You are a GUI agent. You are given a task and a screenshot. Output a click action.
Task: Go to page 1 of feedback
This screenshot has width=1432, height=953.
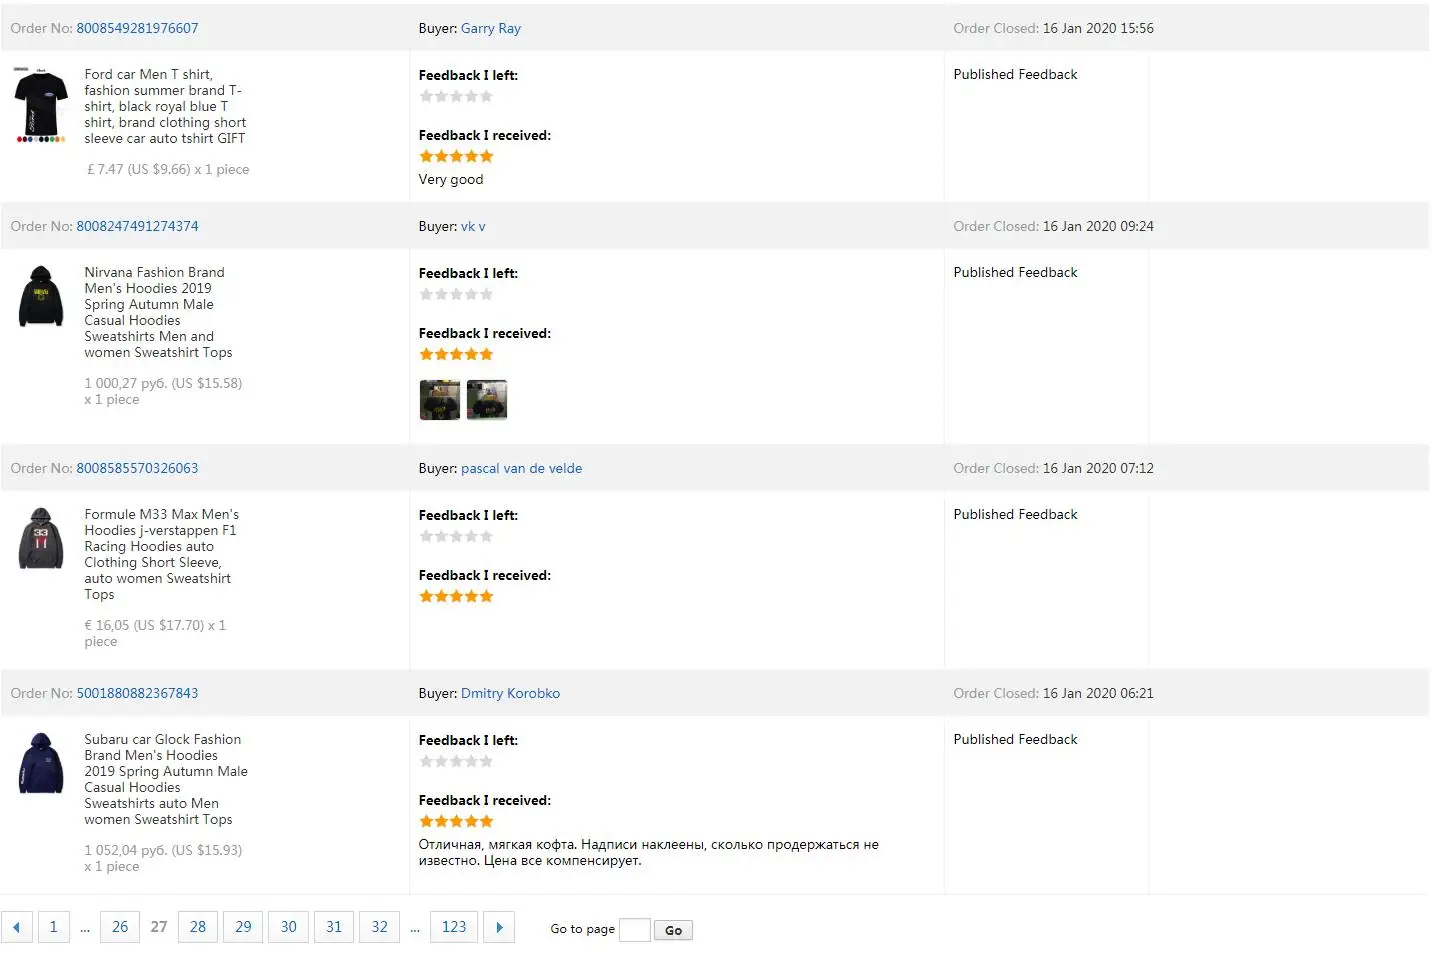53,927
